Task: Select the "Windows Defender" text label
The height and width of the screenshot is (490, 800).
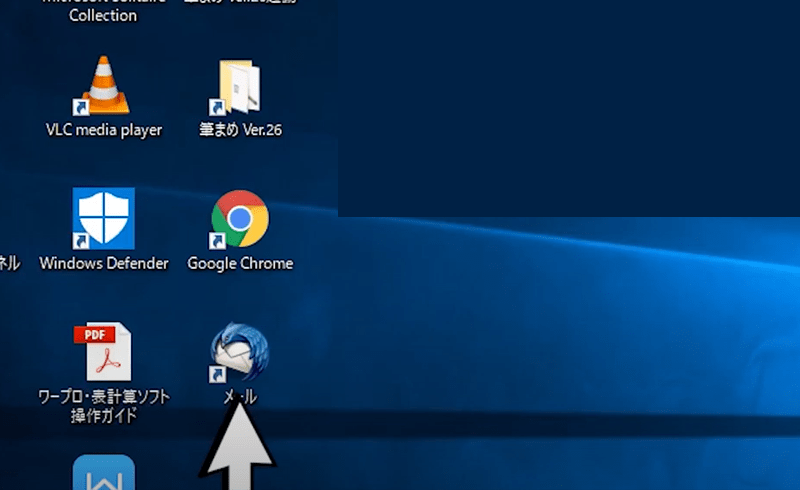Action: coord(103,264)
